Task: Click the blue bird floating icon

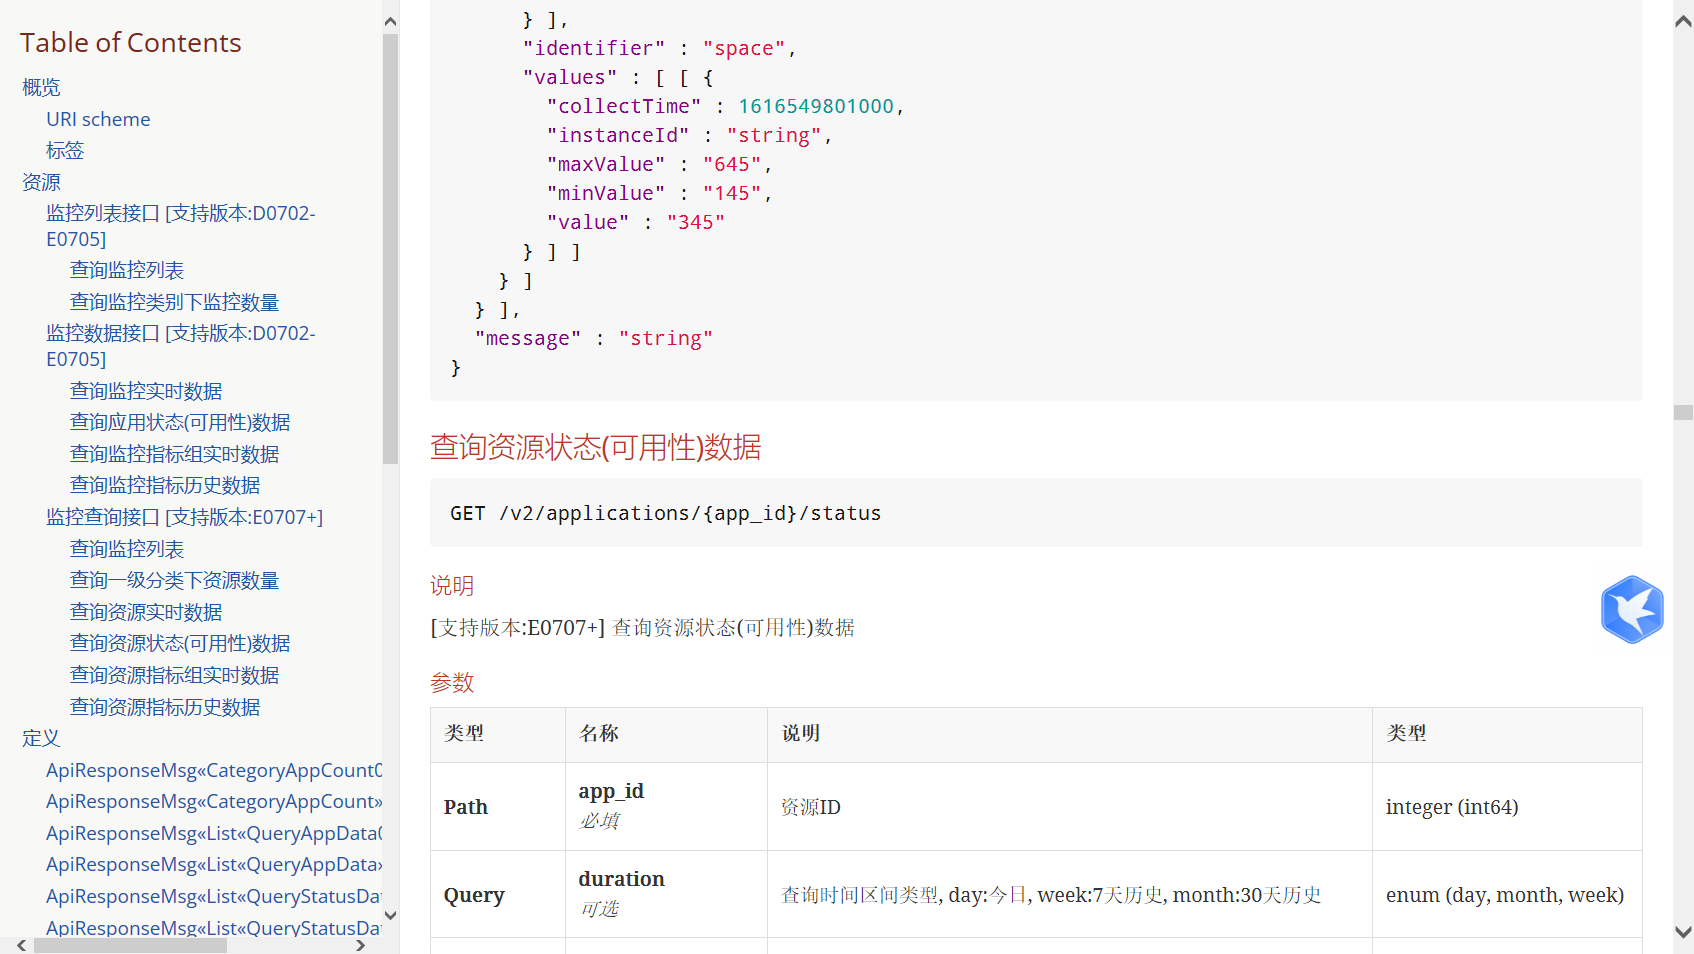Action: (1631, 609)
